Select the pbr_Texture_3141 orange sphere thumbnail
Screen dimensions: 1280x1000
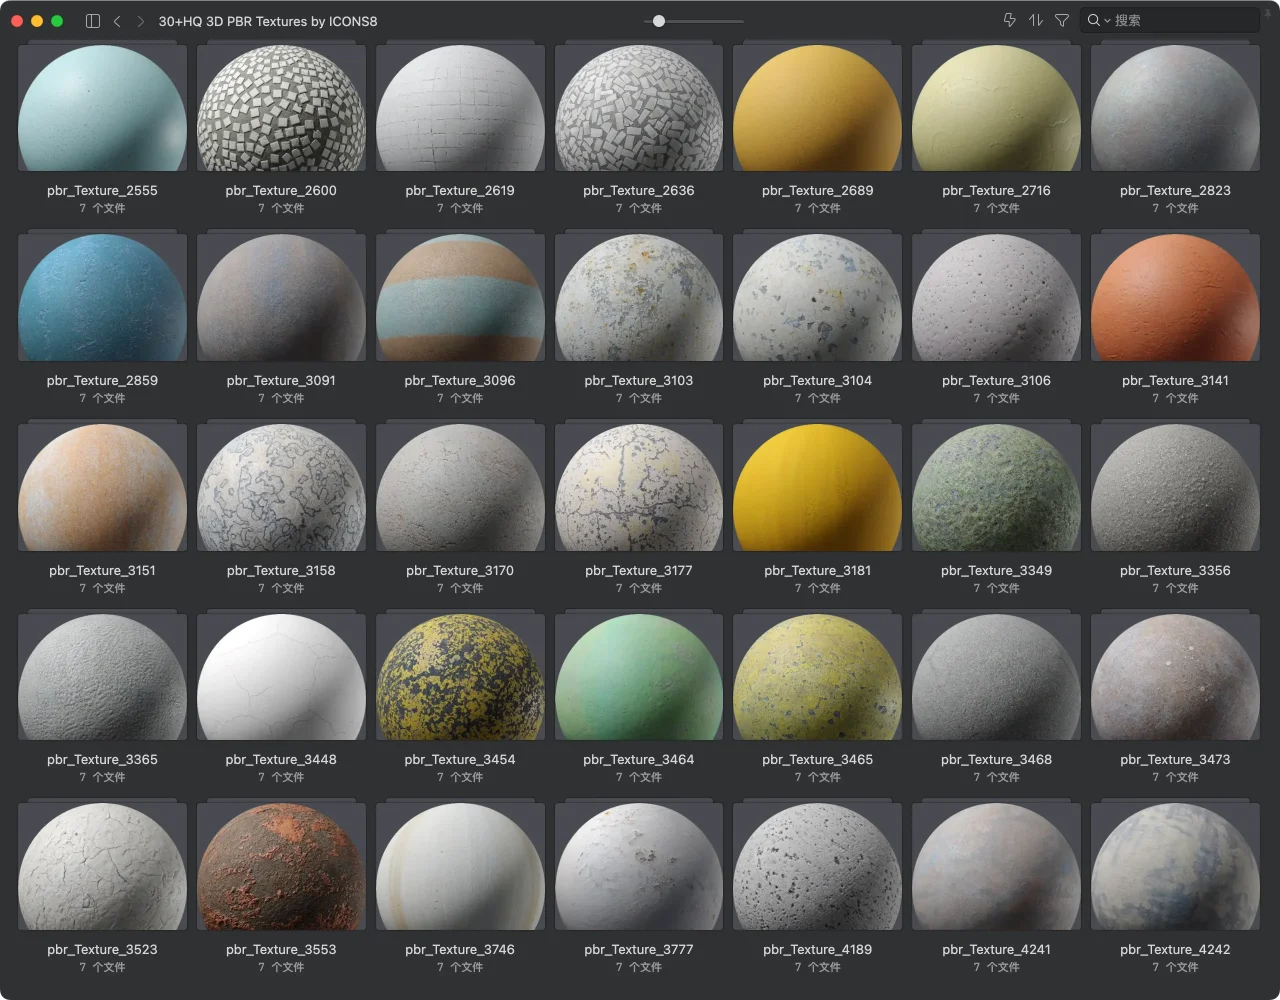(1175, 298)
